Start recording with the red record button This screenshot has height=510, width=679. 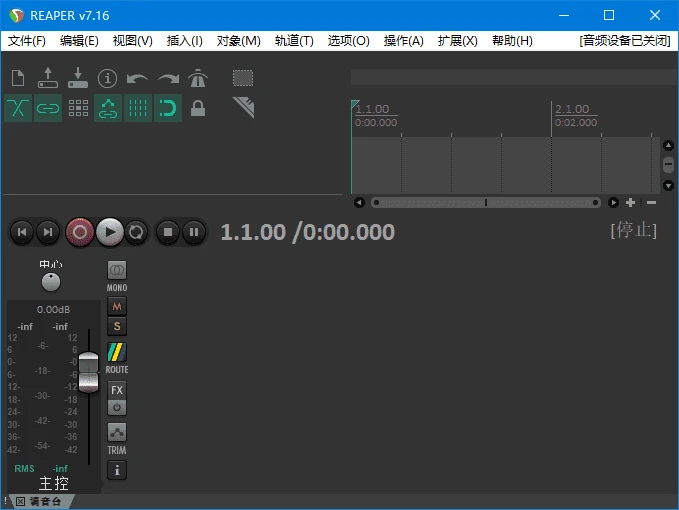(80, 232)
